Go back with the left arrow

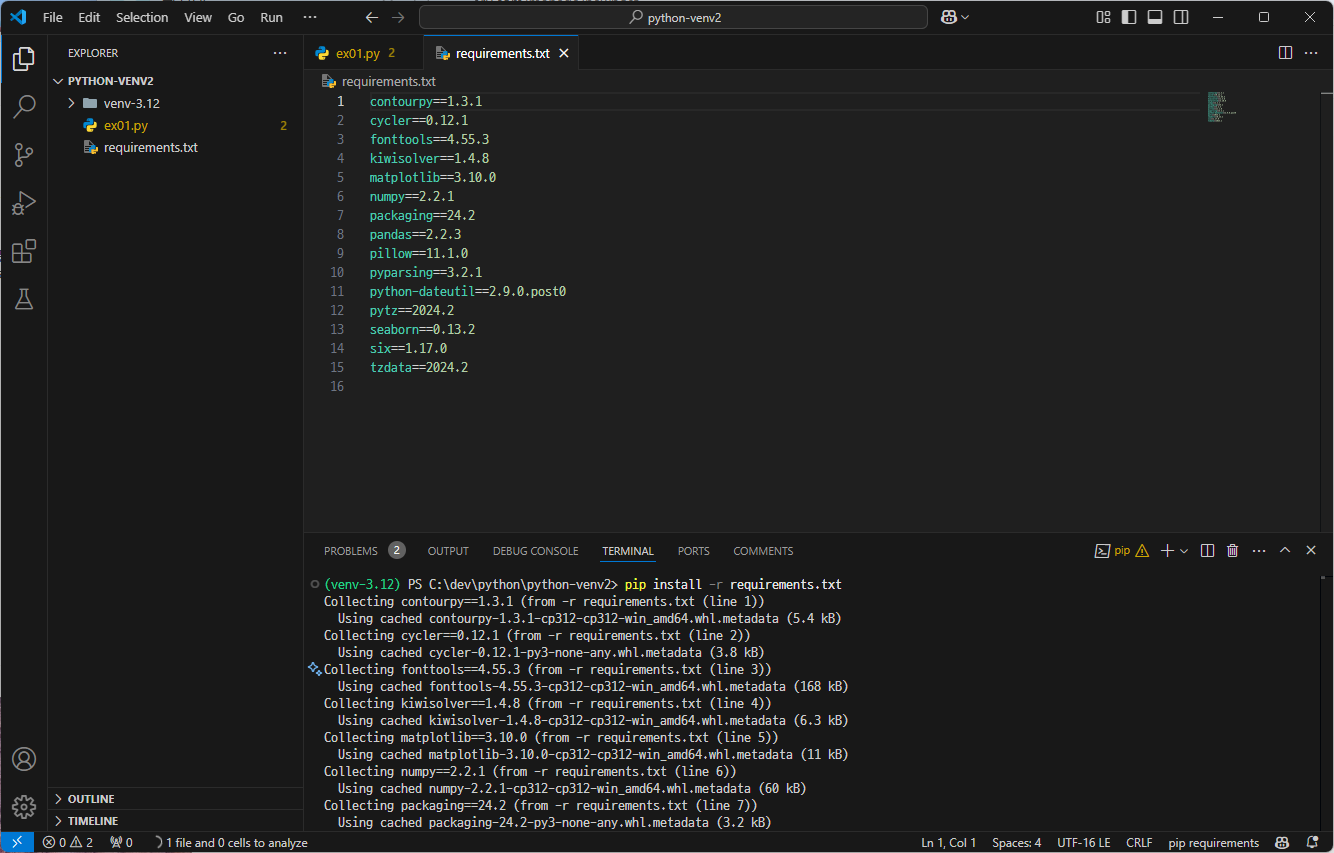tap(372, 17)
